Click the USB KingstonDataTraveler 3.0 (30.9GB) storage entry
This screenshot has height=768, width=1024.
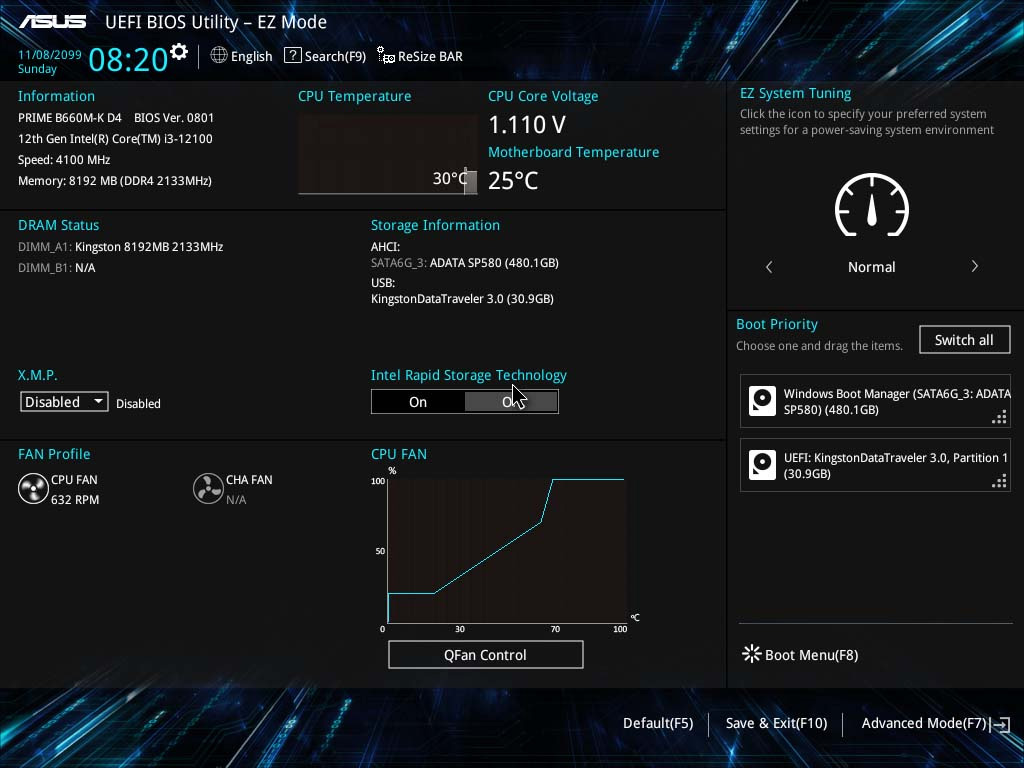tap(462, 298)
